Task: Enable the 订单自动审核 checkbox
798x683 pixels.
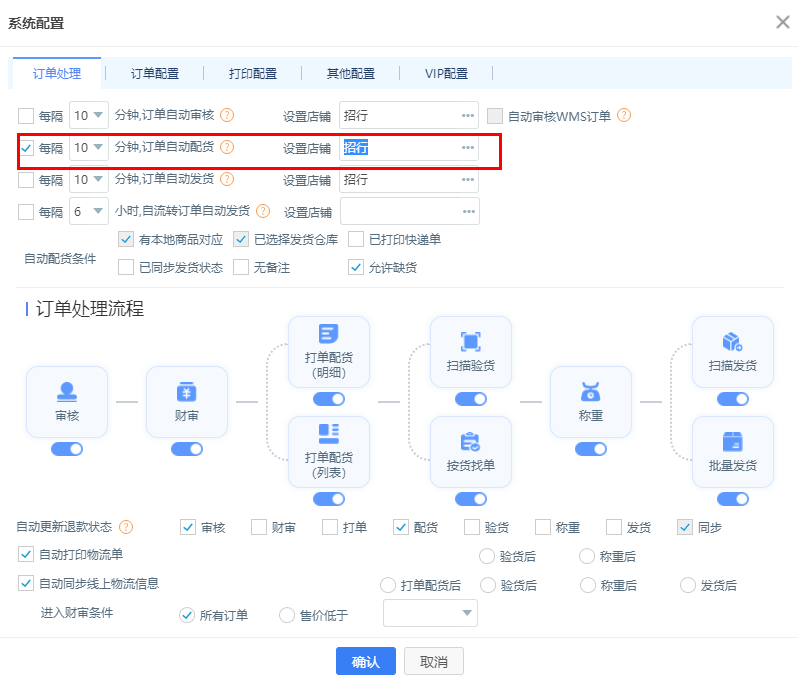Action: (26, 116)
